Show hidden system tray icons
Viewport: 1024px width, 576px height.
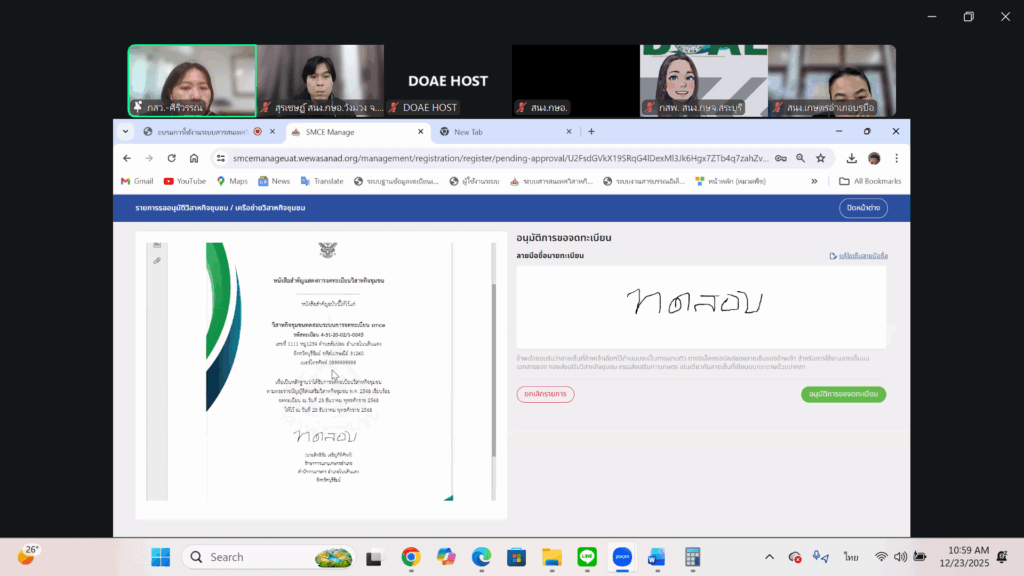(x=769, y=557)
